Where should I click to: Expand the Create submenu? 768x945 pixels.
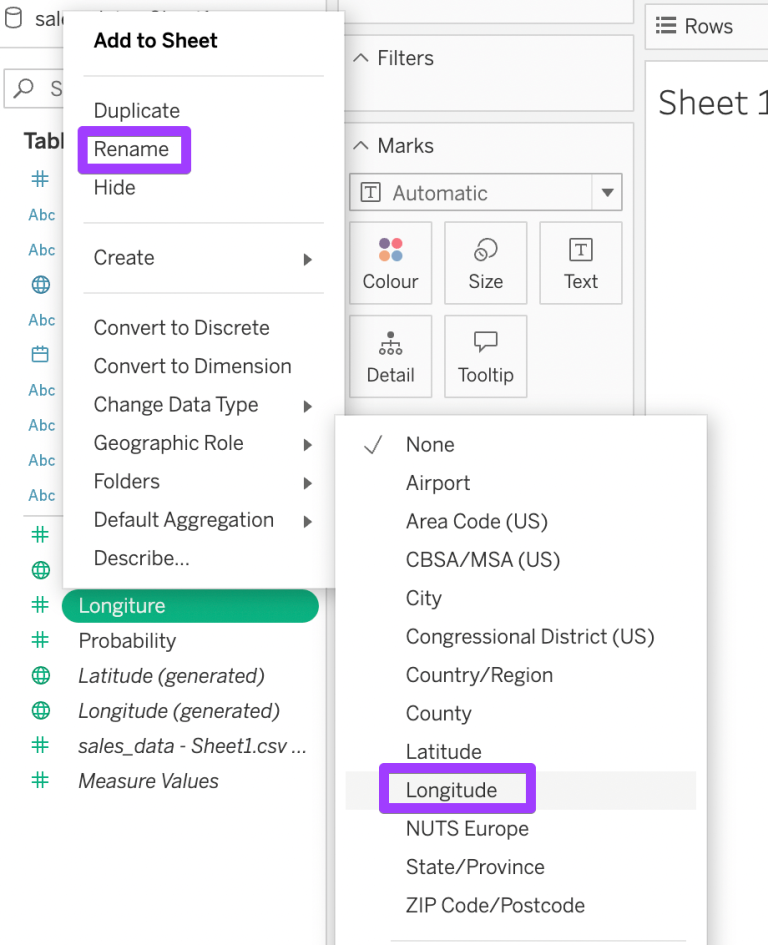tap(123, 258)
